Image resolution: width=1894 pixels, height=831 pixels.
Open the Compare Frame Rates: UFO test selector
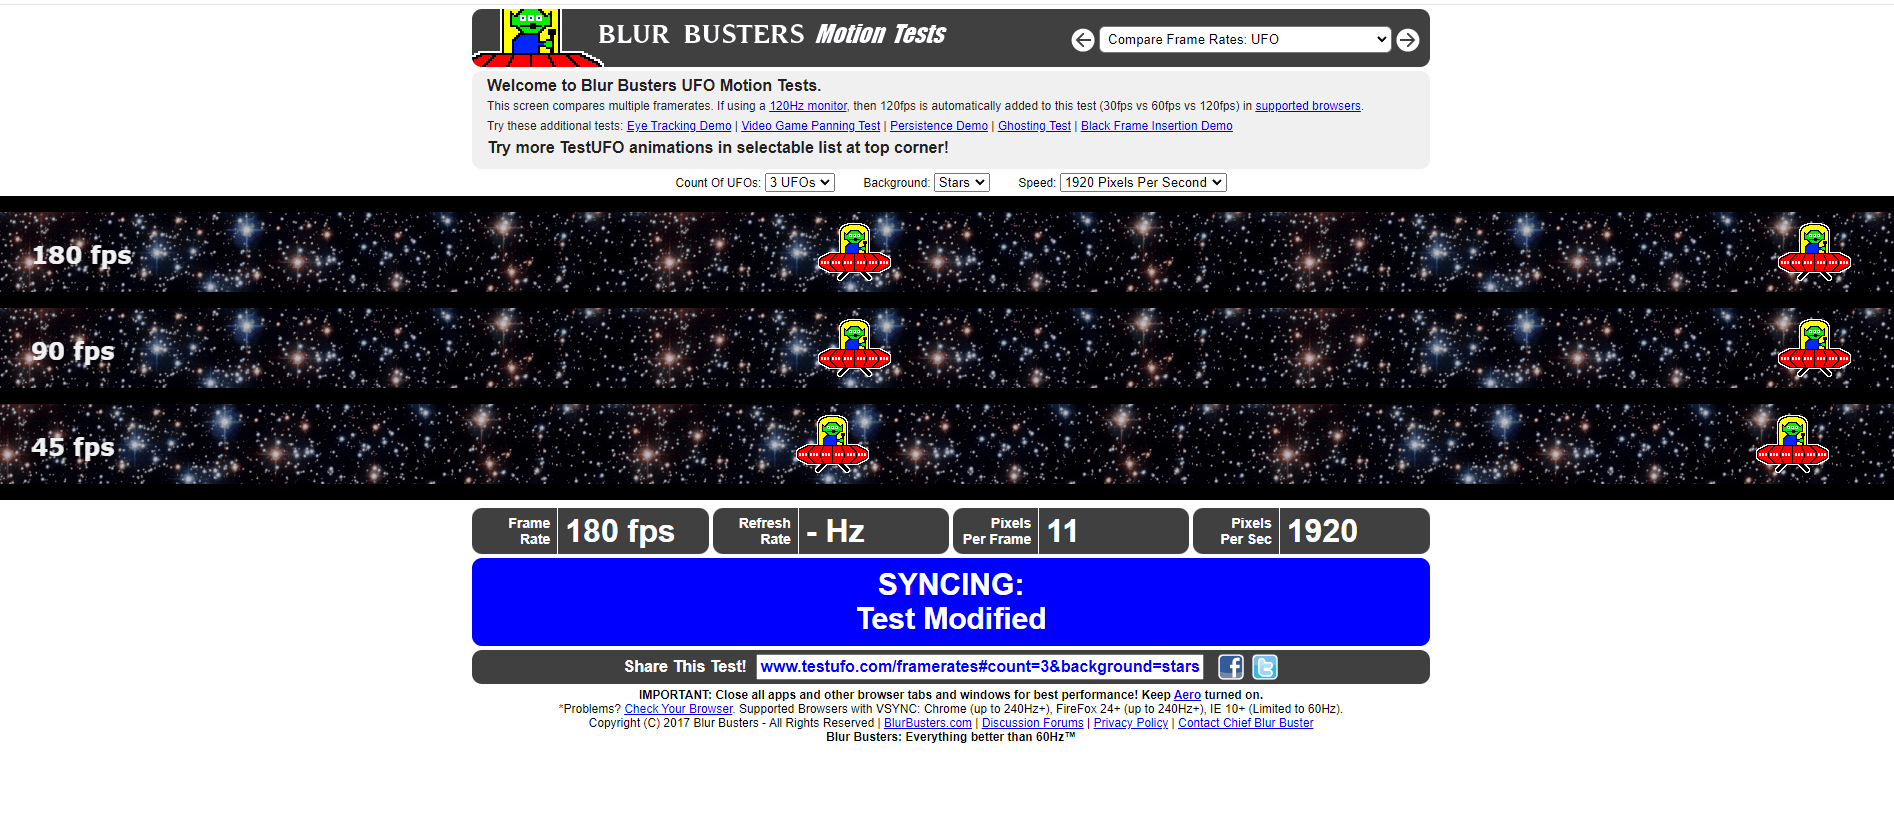(x=1245, y=40)
